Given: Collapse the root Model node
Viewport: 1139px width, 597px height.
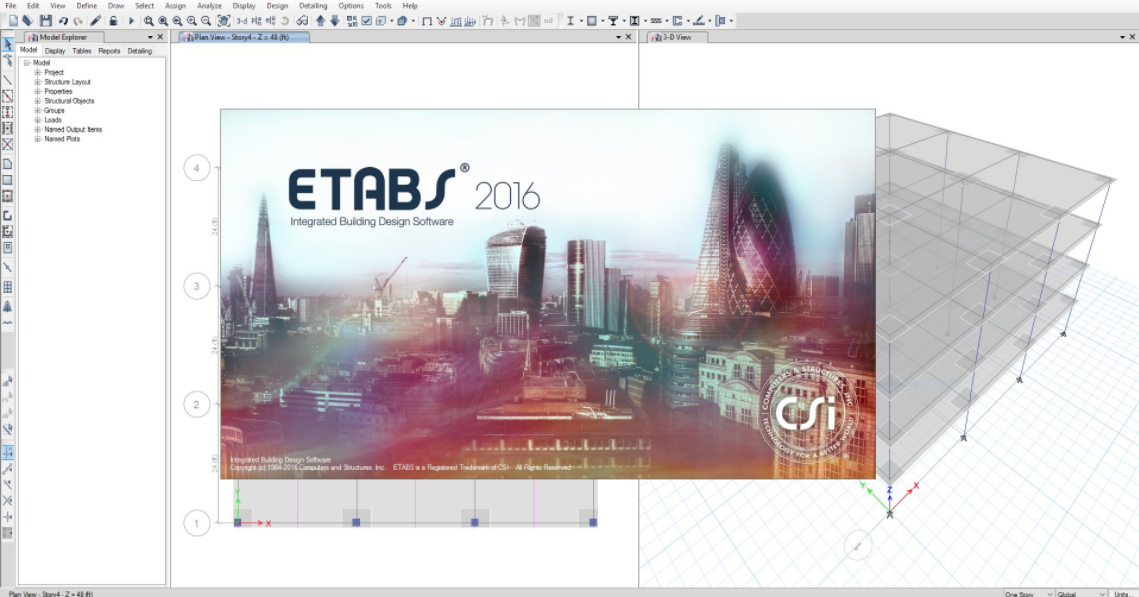Looking at the screenshot, I should [27, 63].
